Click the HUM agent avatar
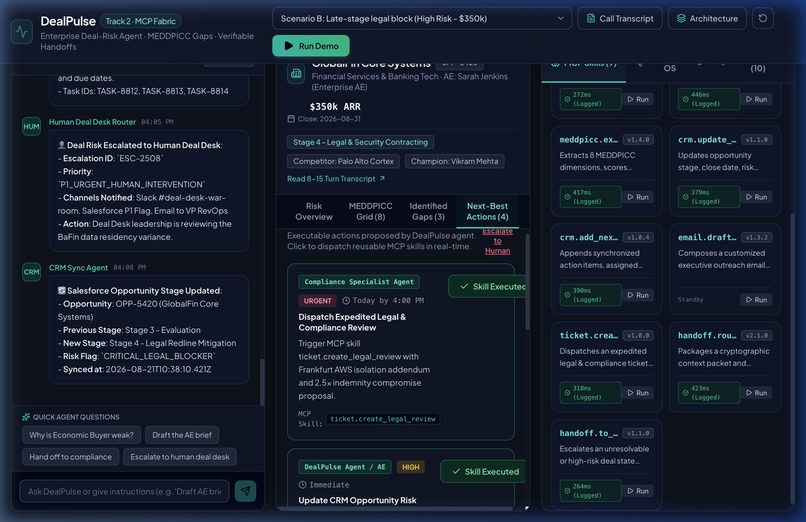This screenshot has height=522, width=806. [x=31, y=126]
